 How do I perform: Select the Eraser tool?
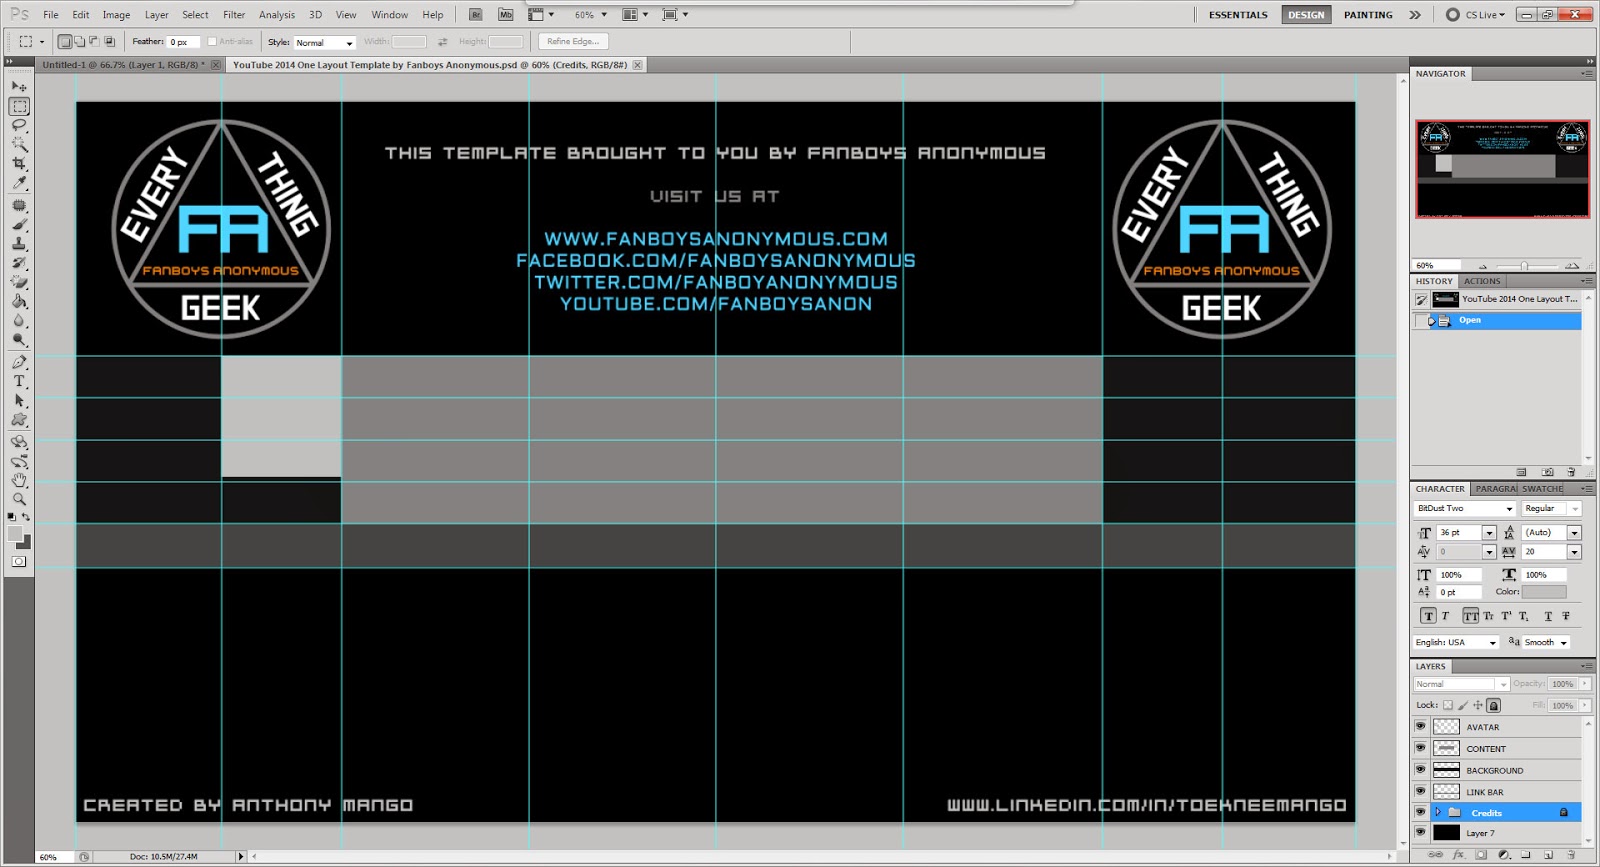[x=19, y=282]
